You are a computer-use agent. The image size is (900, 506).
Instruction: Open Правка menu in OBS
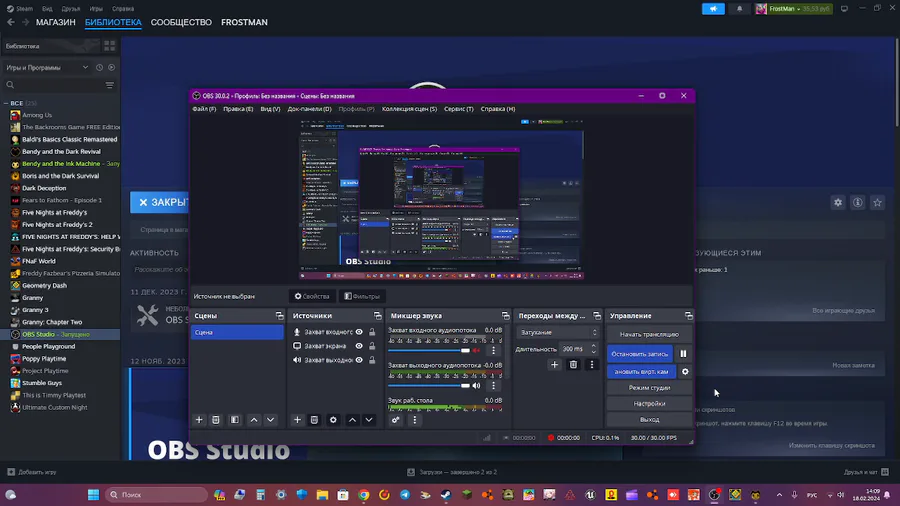tap(238, 109)
